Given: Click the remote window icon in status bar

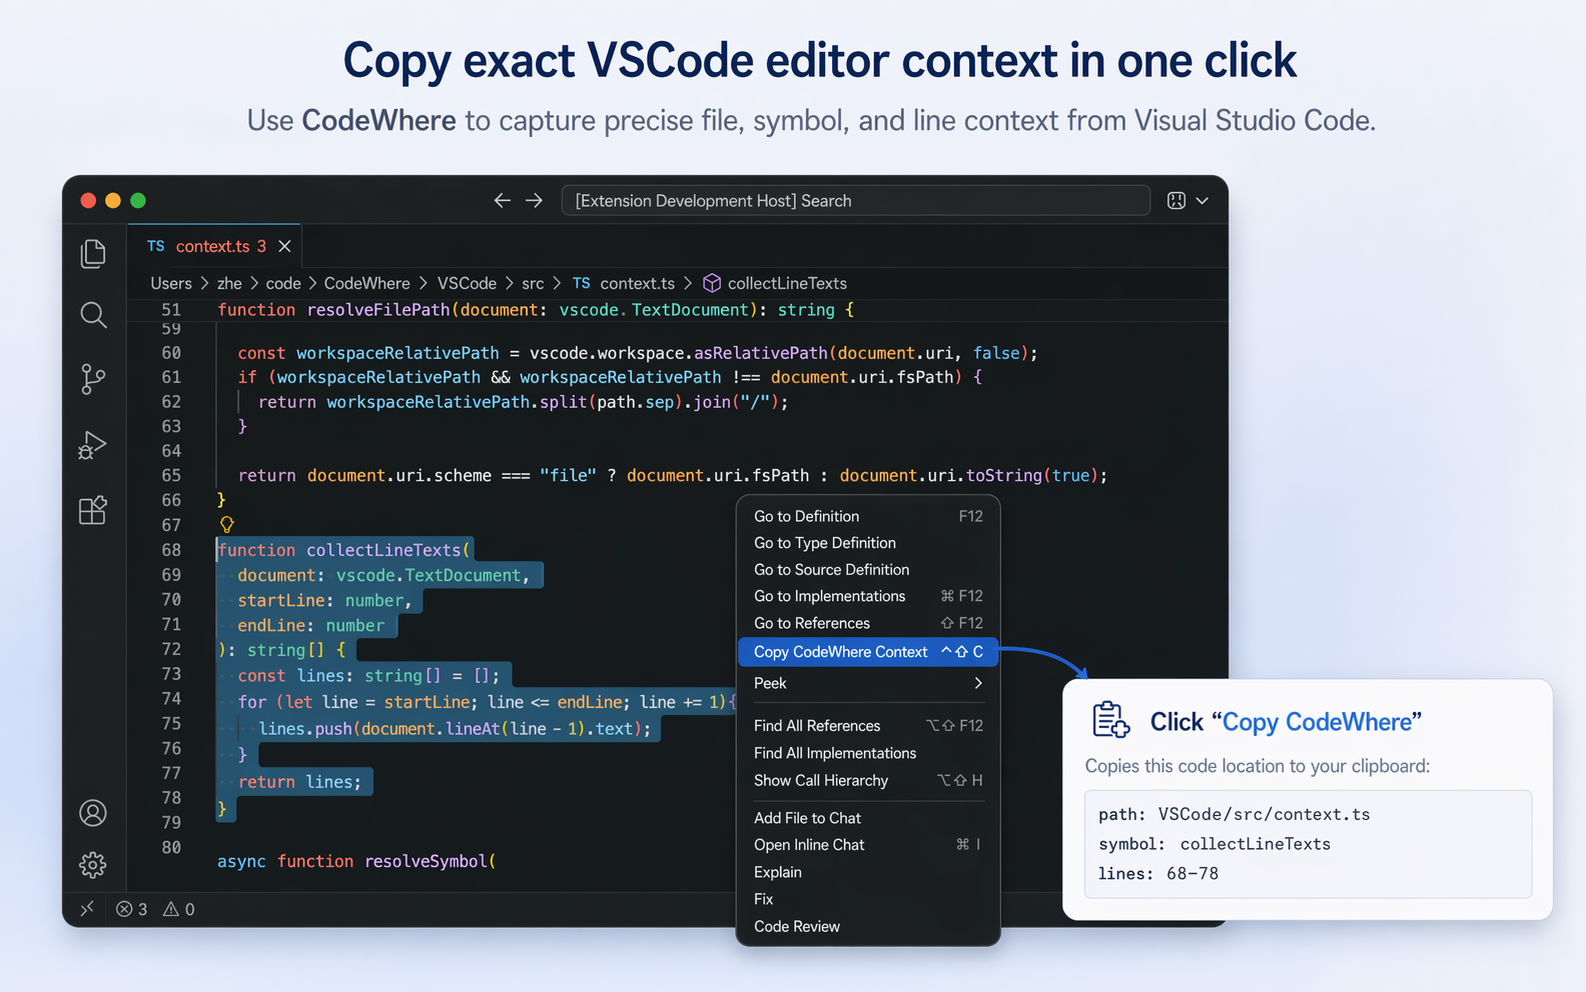Looking at the screenshot, I should 87,909.
